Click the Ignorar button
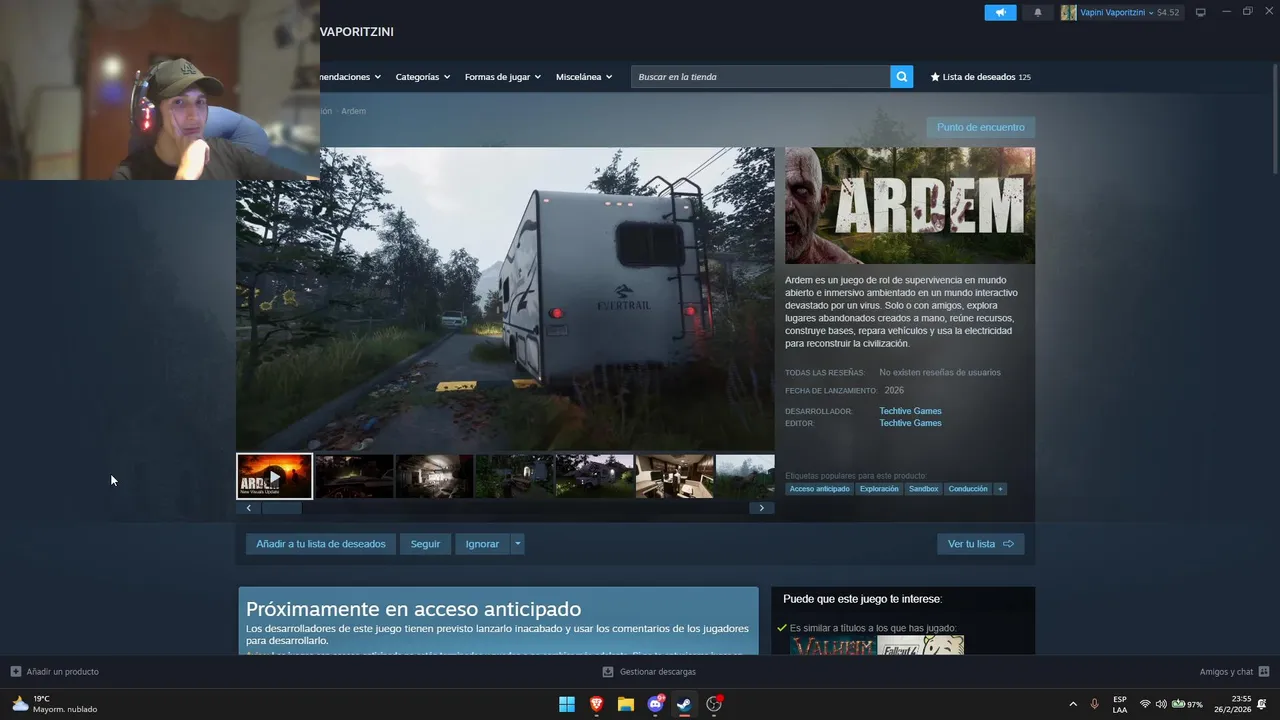The width and height of the screenshot is (1280, 720). pos(482,544)
